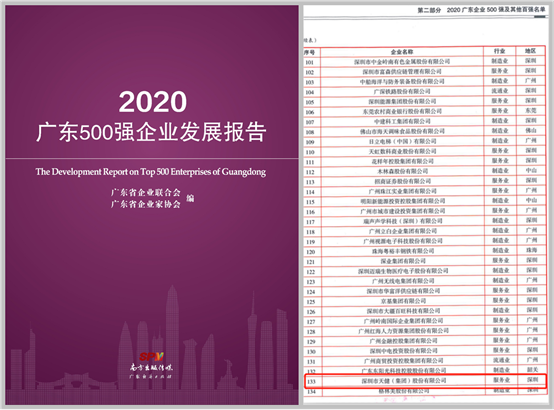Click the title 广东500强企业发展报告
Screen dimensions: 554x410
tap(151, 132)
